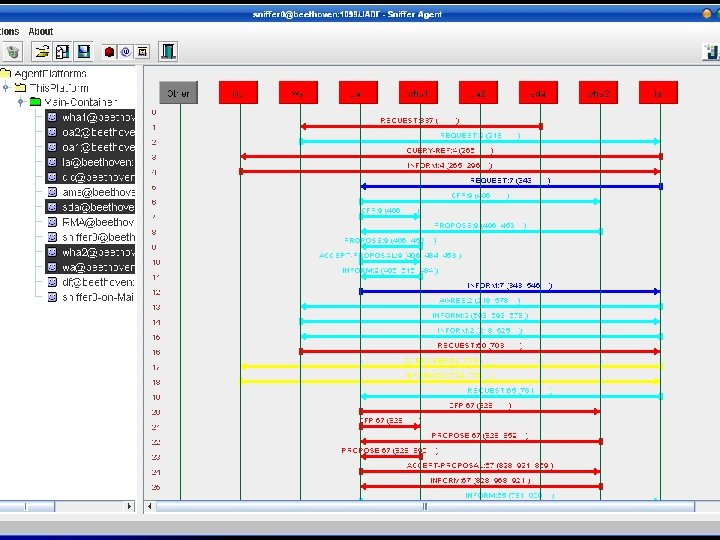The height and width of the screenshot is (540, 720).
Task: Open the About menu
Action: (x=40, y=31)
